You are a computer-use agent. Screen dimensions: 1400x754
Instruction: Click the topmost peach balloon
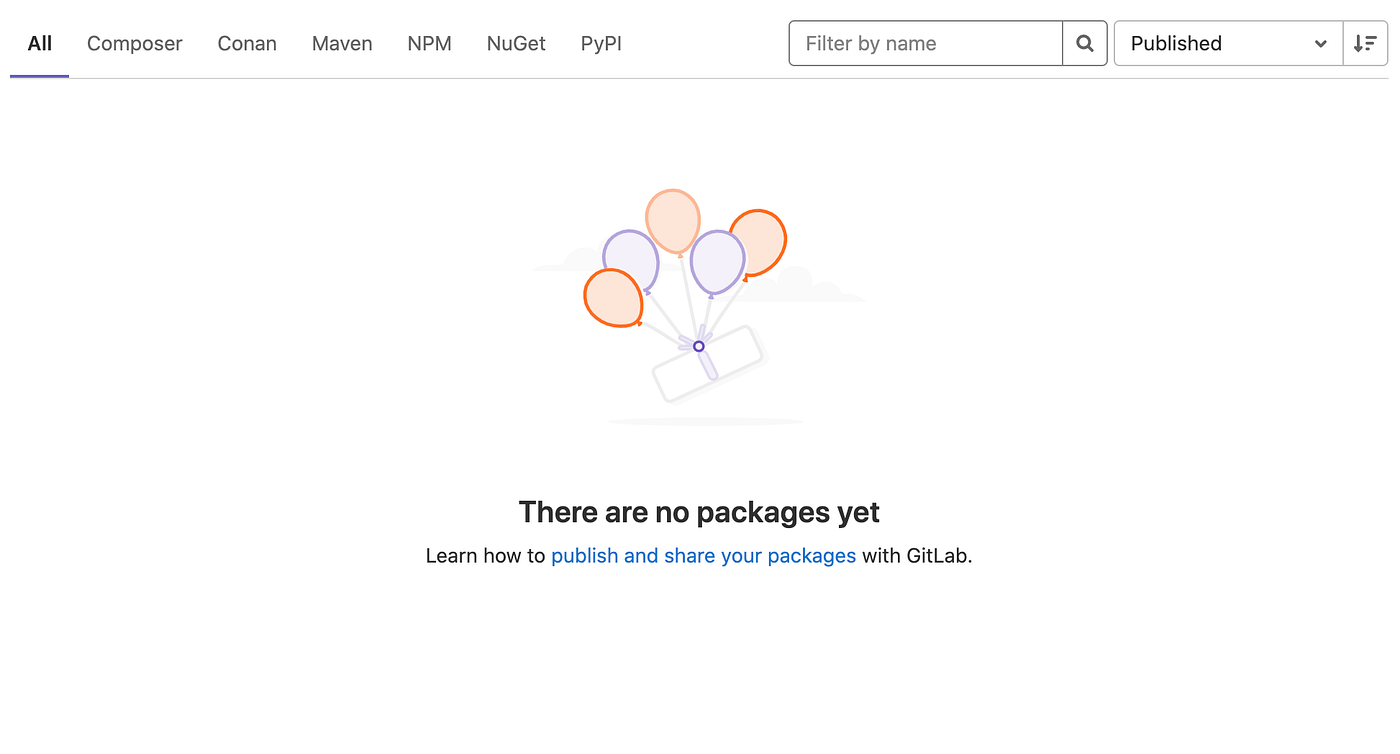[x=673, y=221]
